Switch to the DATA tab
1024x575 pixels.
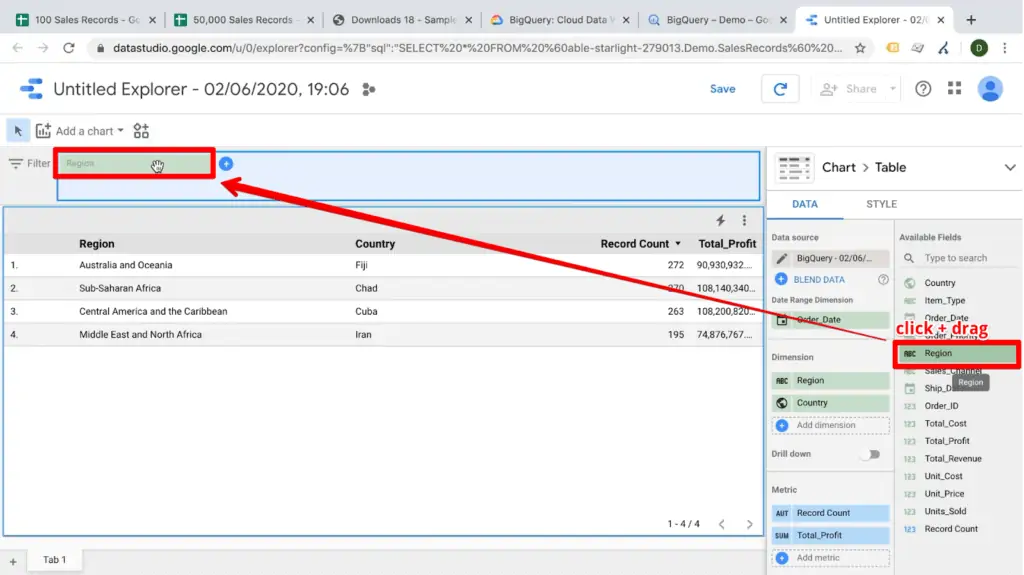805,205
